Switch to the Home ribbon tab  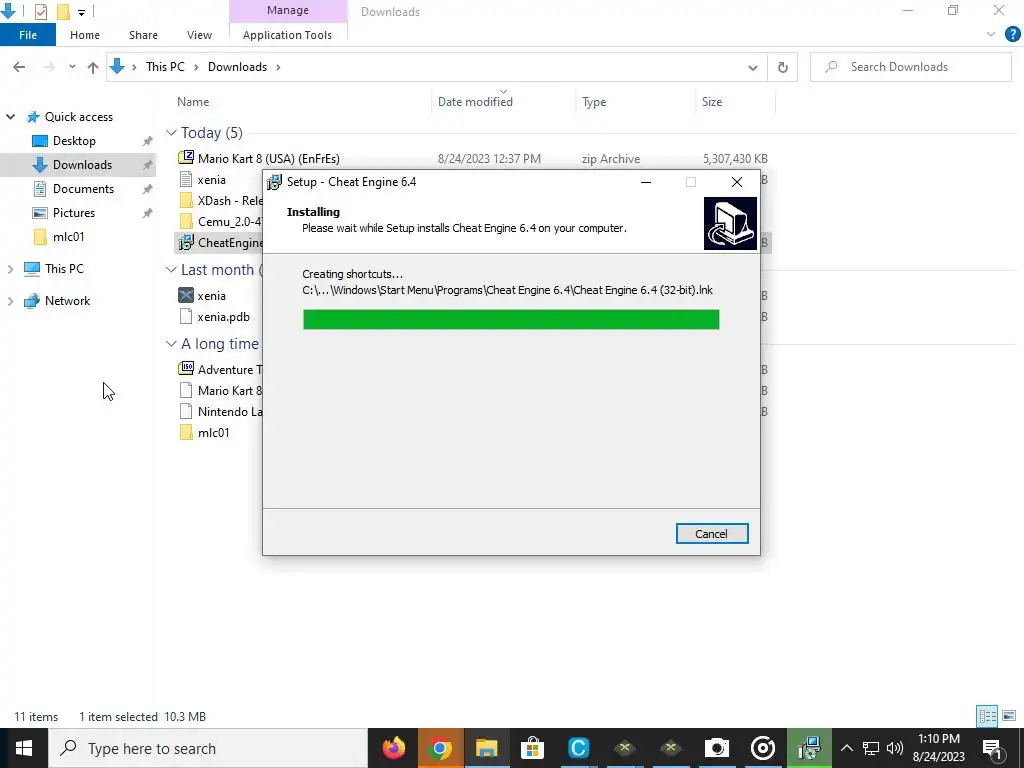pyautogui.click(x=85, y=35)
